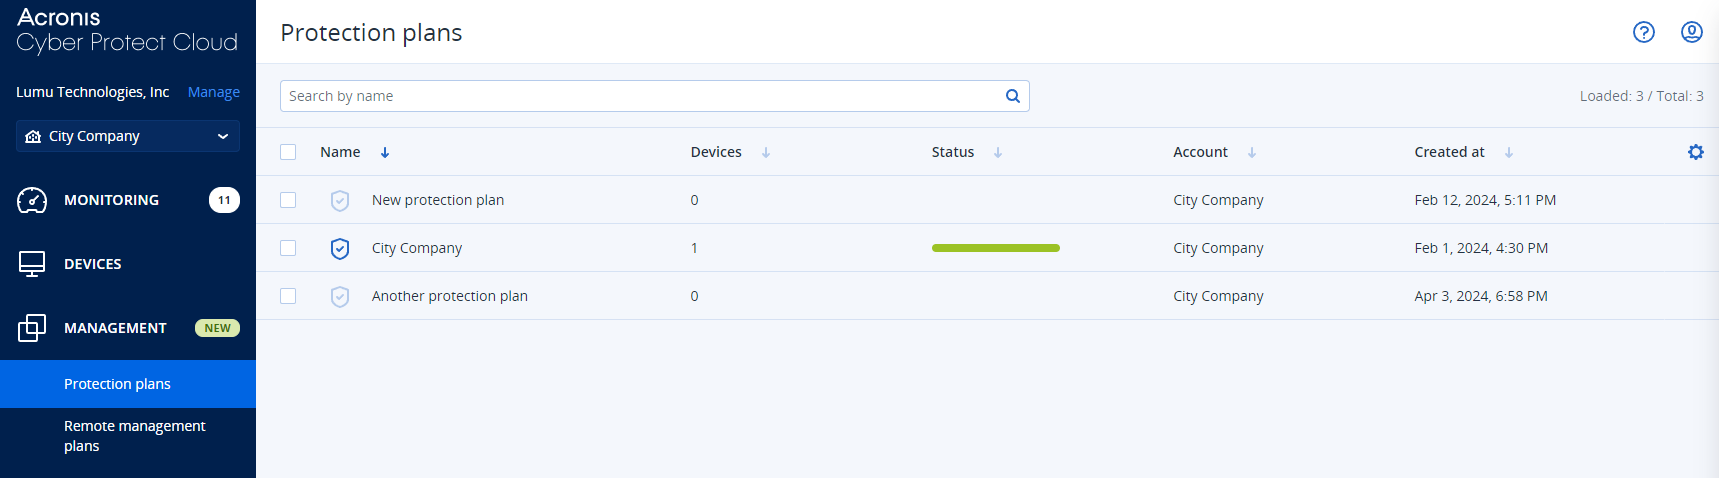Sort by Created at column arrow
1719x478 pixels.
tap(1509, 152)
